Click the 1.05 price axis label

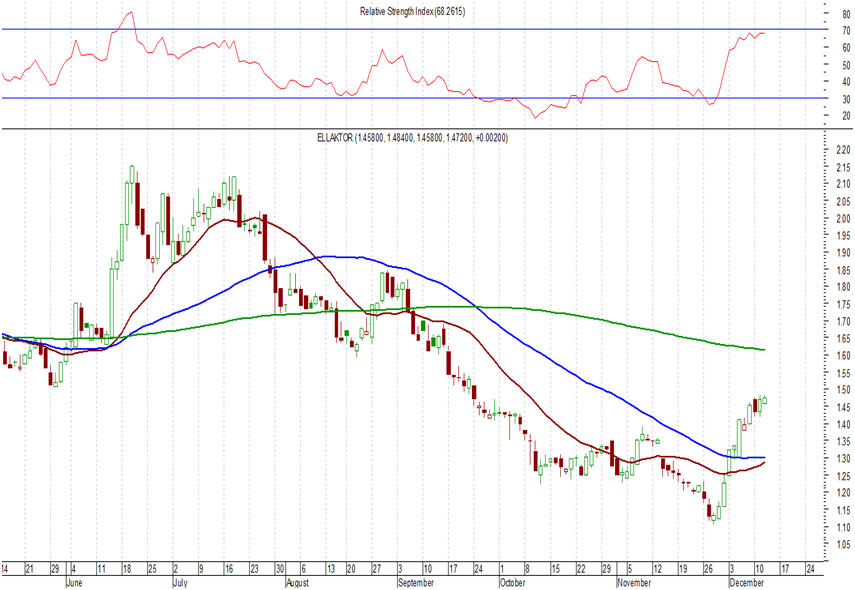click(x=843, y=544)
